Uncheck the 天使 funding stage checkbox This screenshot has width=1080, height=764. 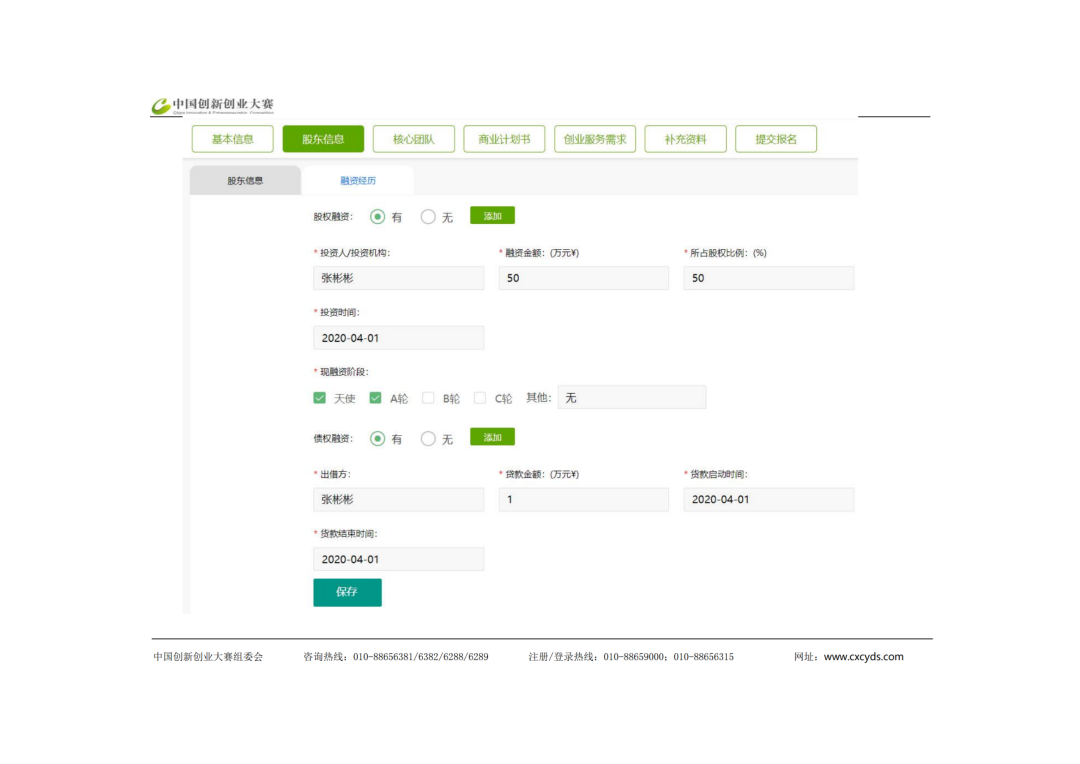(x=320, y=398)
